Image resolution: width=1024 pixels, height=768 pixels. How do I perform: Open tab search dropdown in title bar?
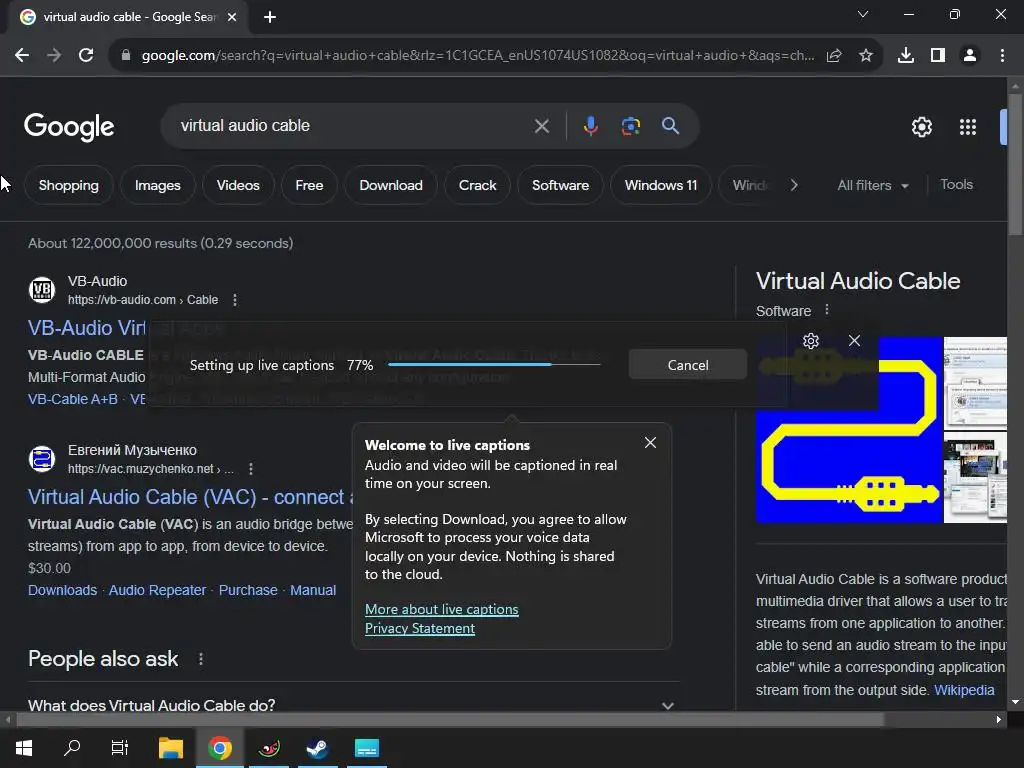(x=863, y=14)
